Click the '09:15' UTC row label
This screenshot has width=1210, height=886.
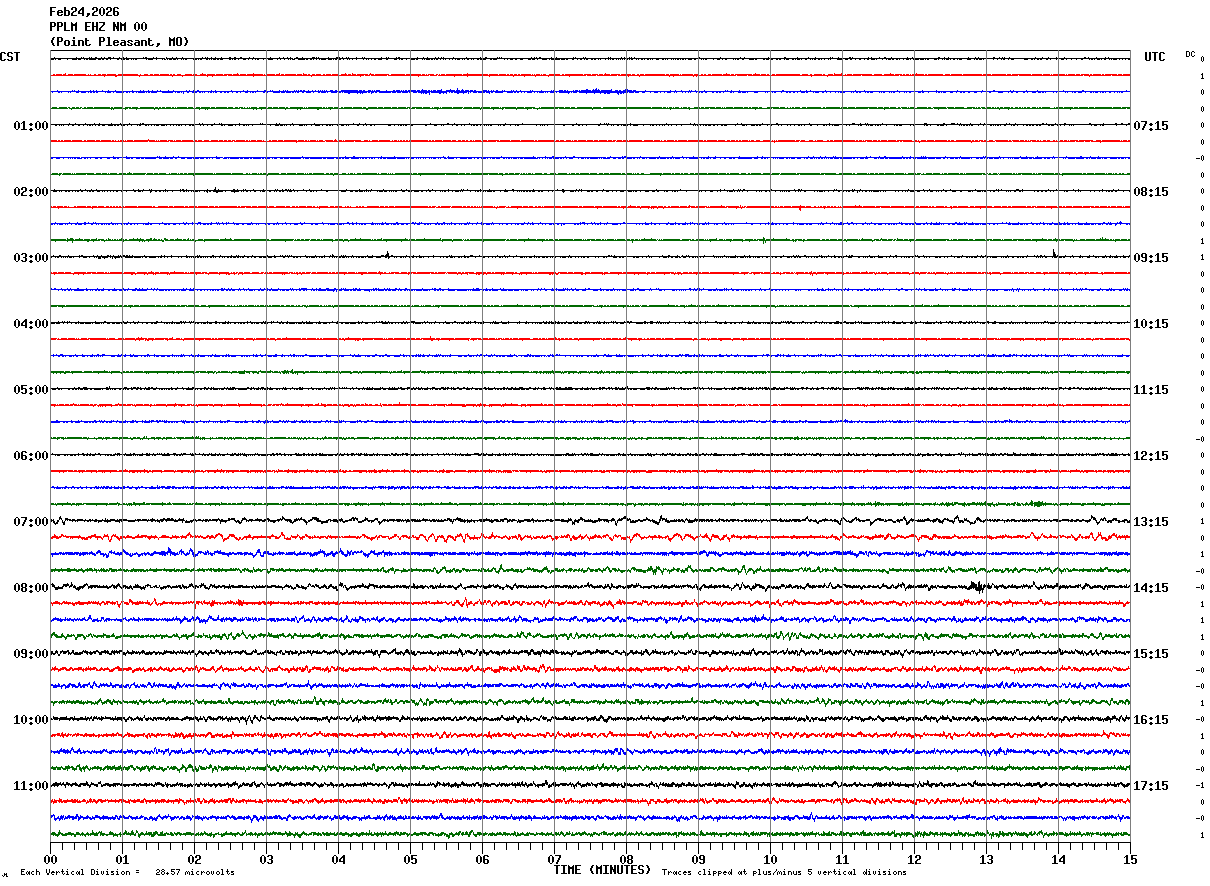pos(1151,258)
